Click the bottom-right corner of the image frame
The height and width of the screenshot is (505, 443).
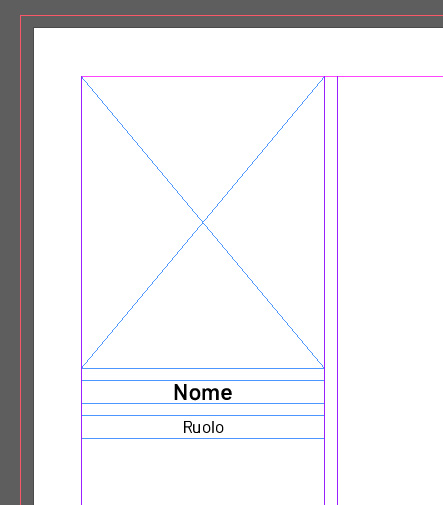(324, 368)
